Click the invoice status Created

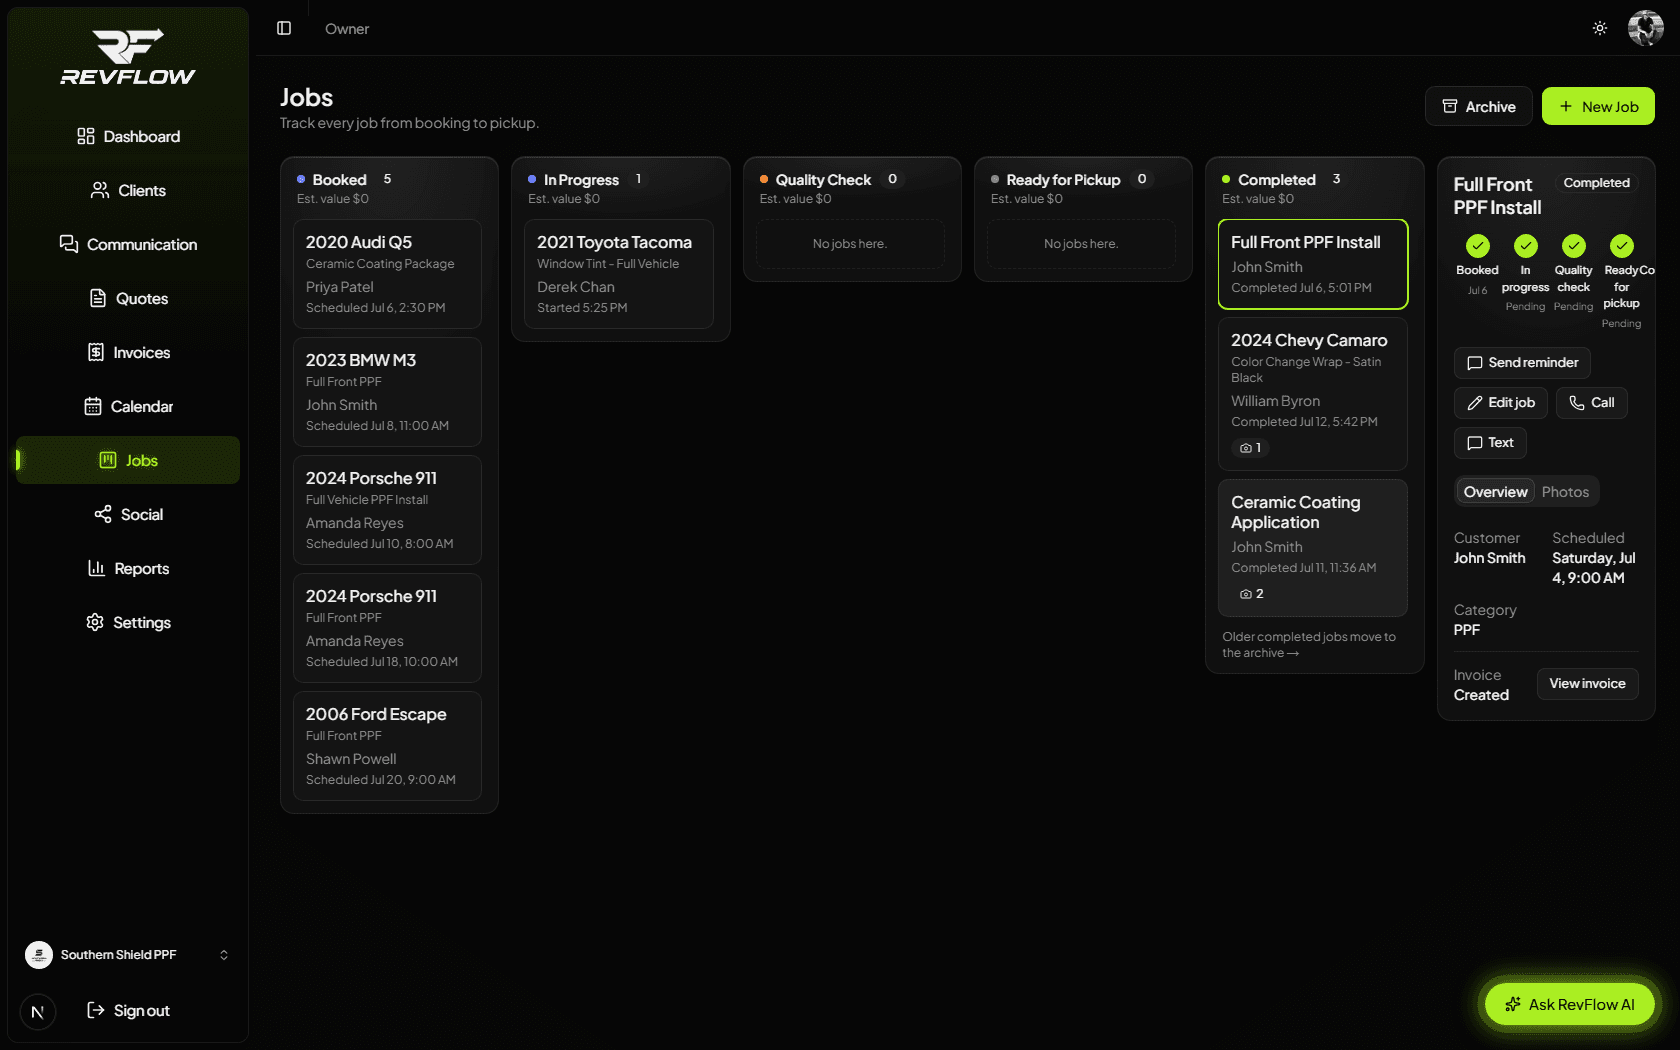(1481, 695)
